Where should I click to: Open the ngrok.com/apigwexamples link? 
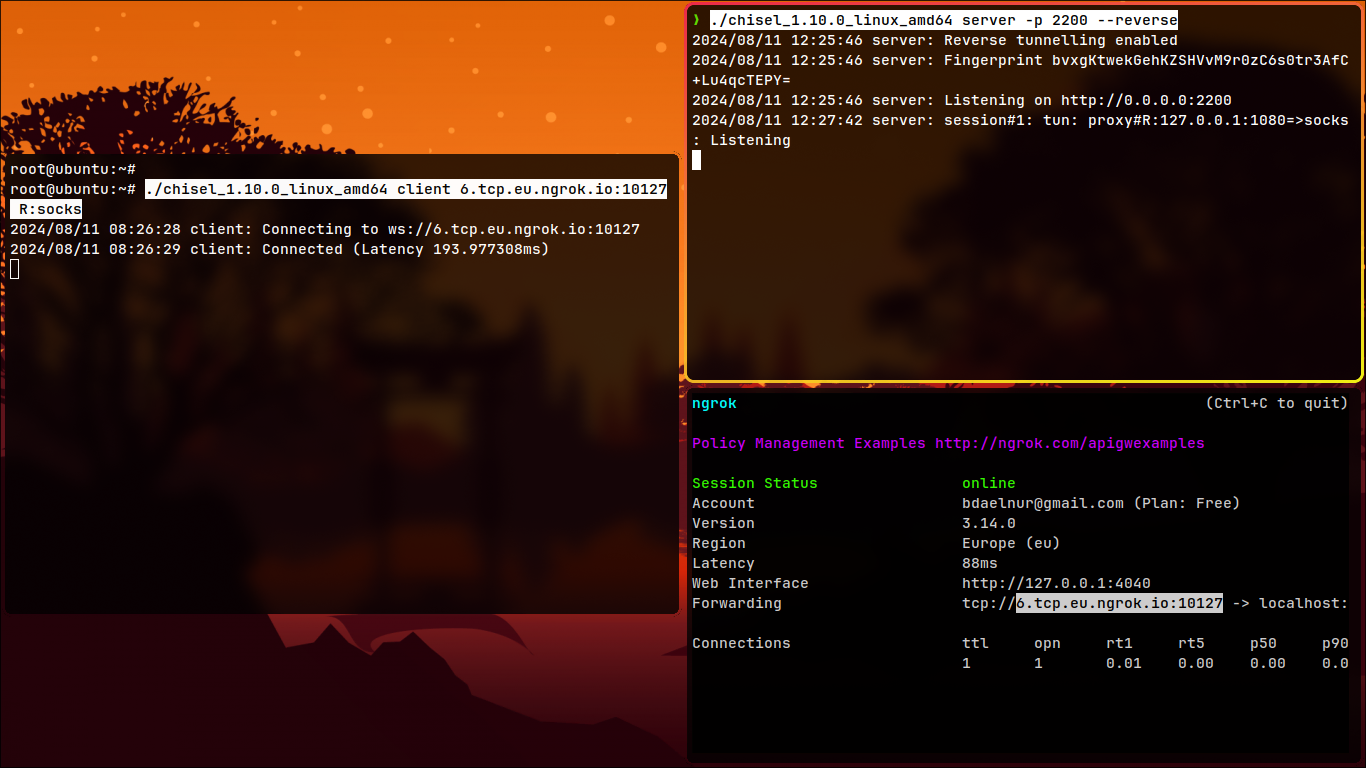(1069, 443)
